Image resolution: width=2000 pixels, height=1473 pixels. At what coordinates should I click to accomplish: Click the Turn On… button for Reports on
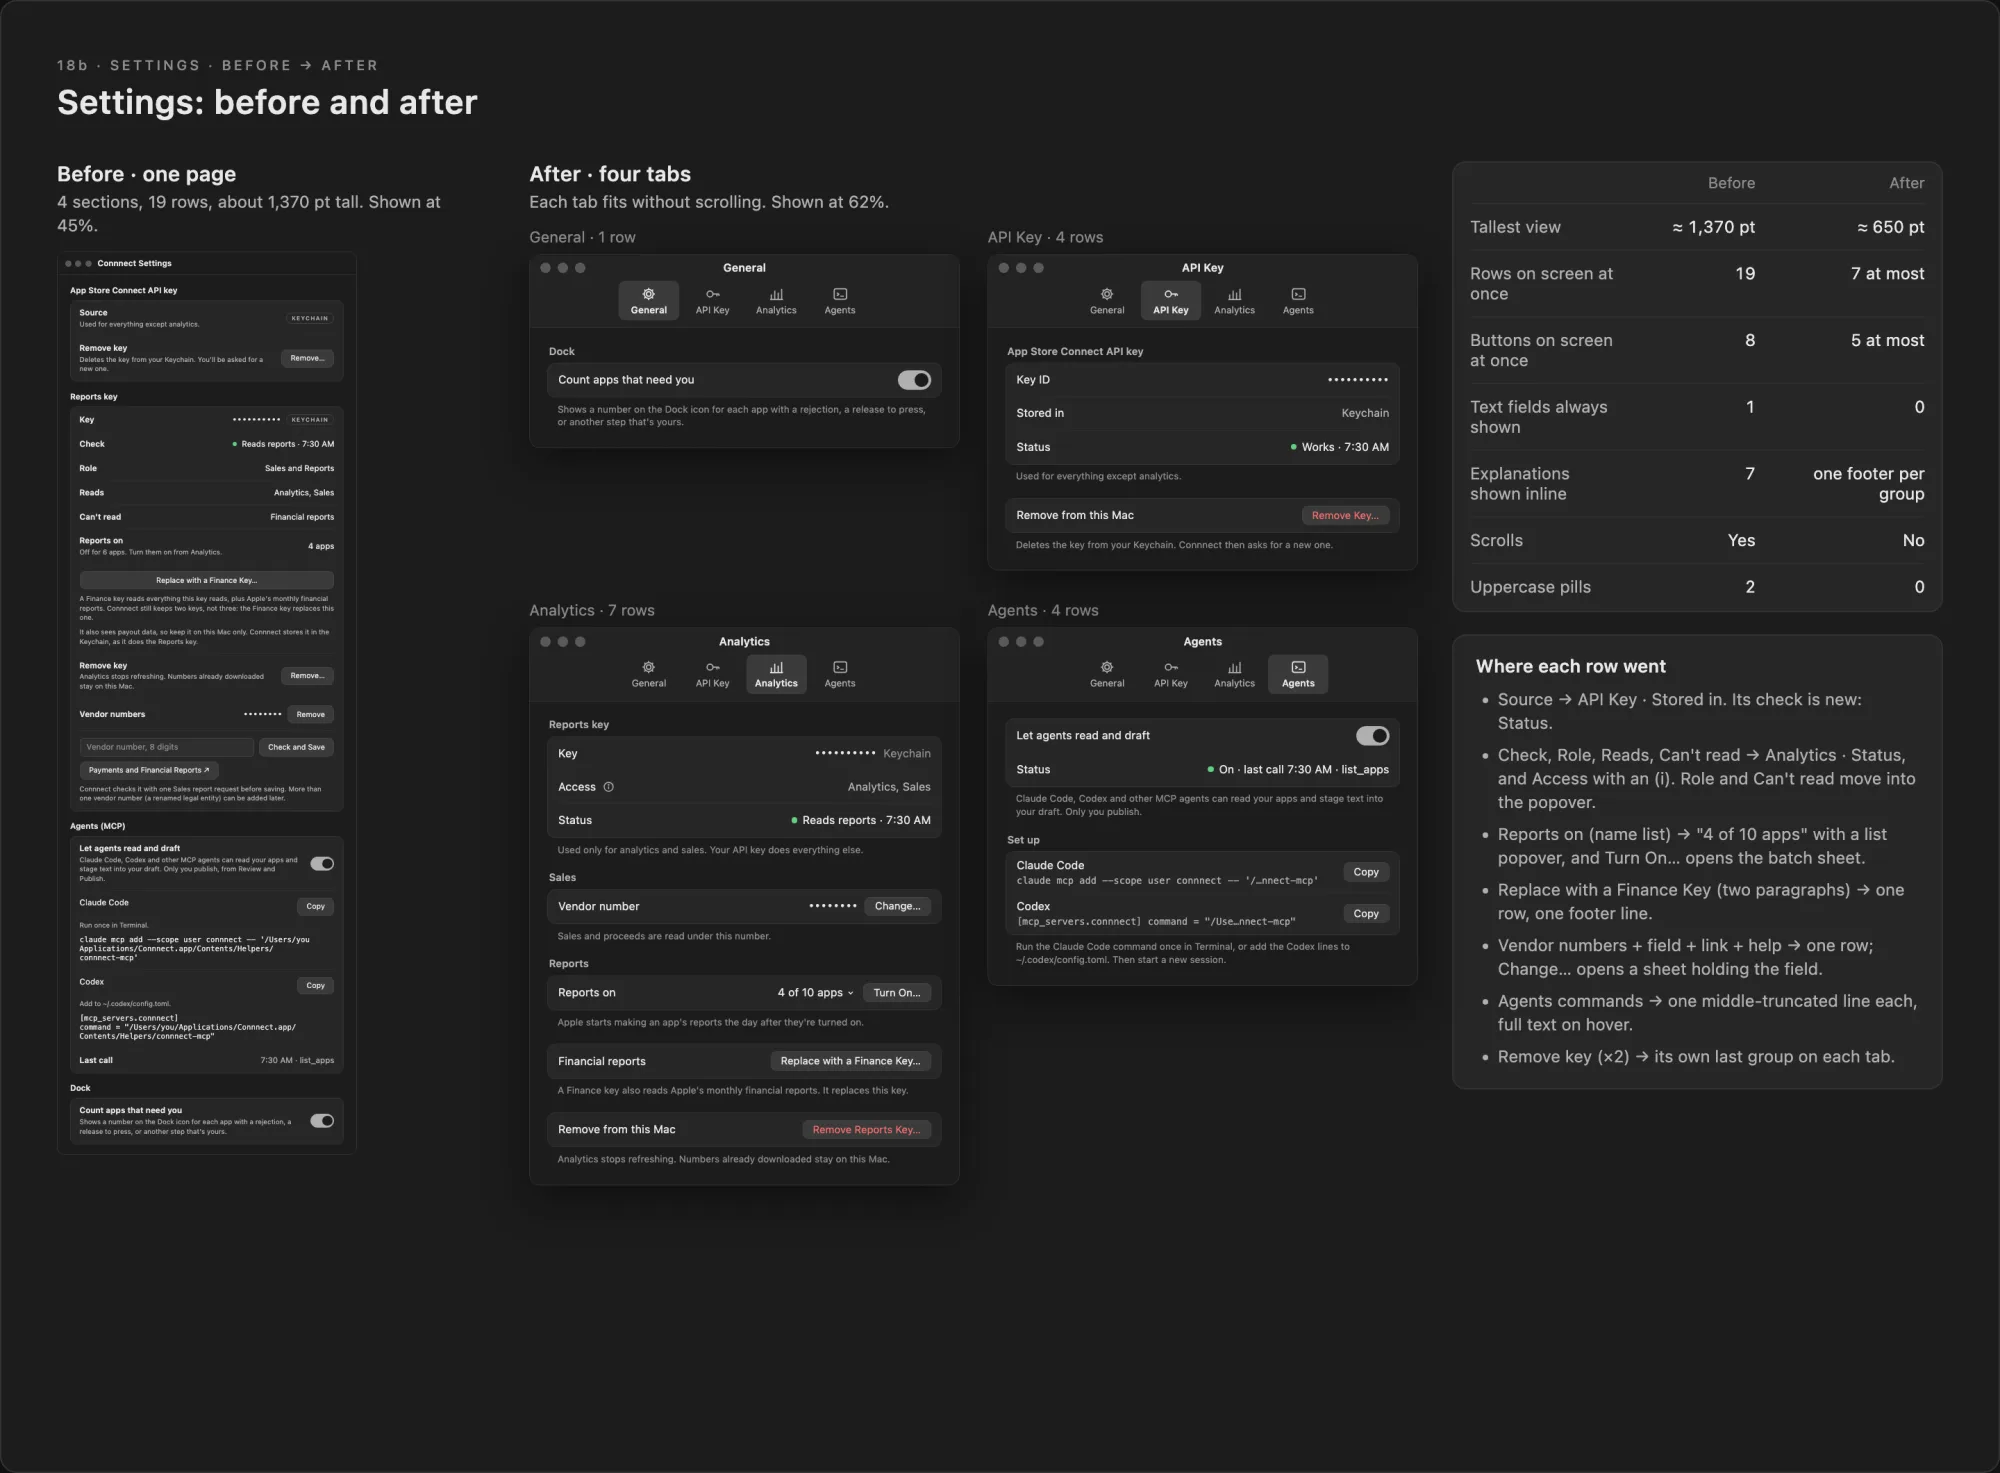[896, 993]
